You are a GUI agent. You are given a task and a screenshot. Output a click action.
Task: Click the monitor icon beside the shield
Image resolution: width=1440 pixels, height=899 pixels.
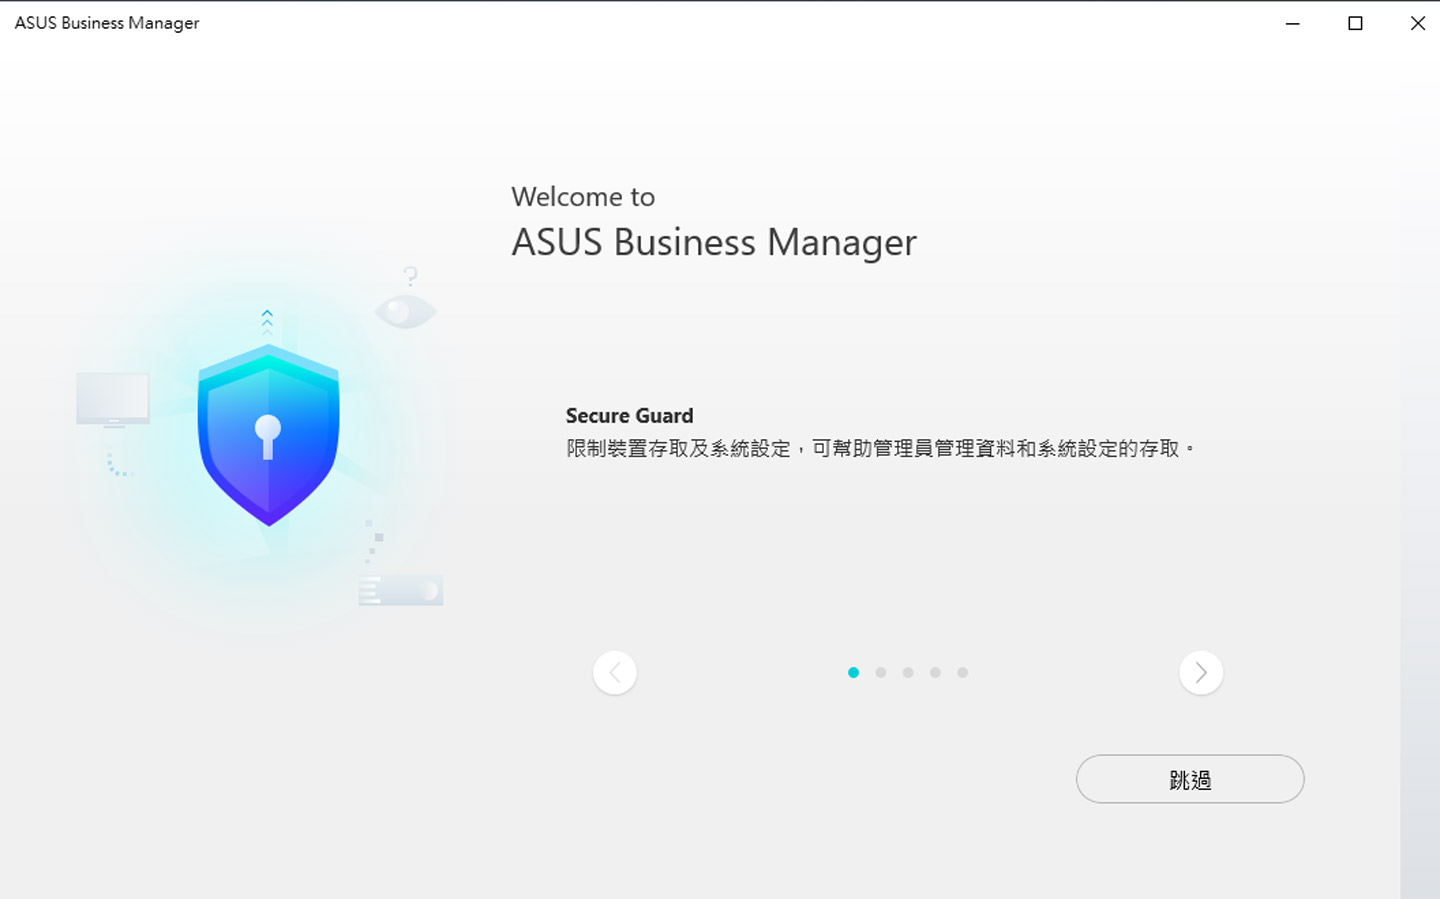tap(112, 398)
